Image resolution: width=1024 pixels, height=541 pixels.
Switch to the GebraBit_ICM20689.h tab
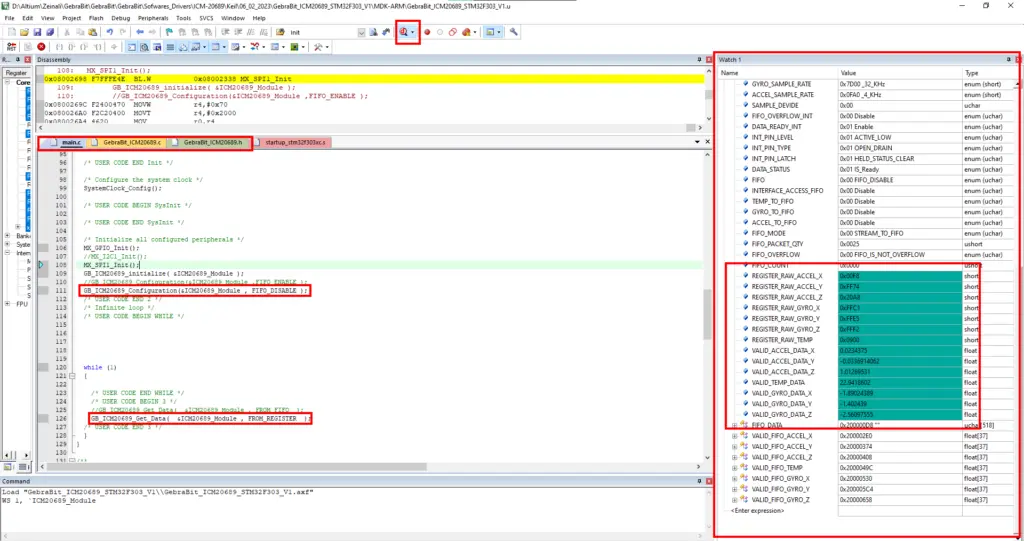tap(208, 142)
